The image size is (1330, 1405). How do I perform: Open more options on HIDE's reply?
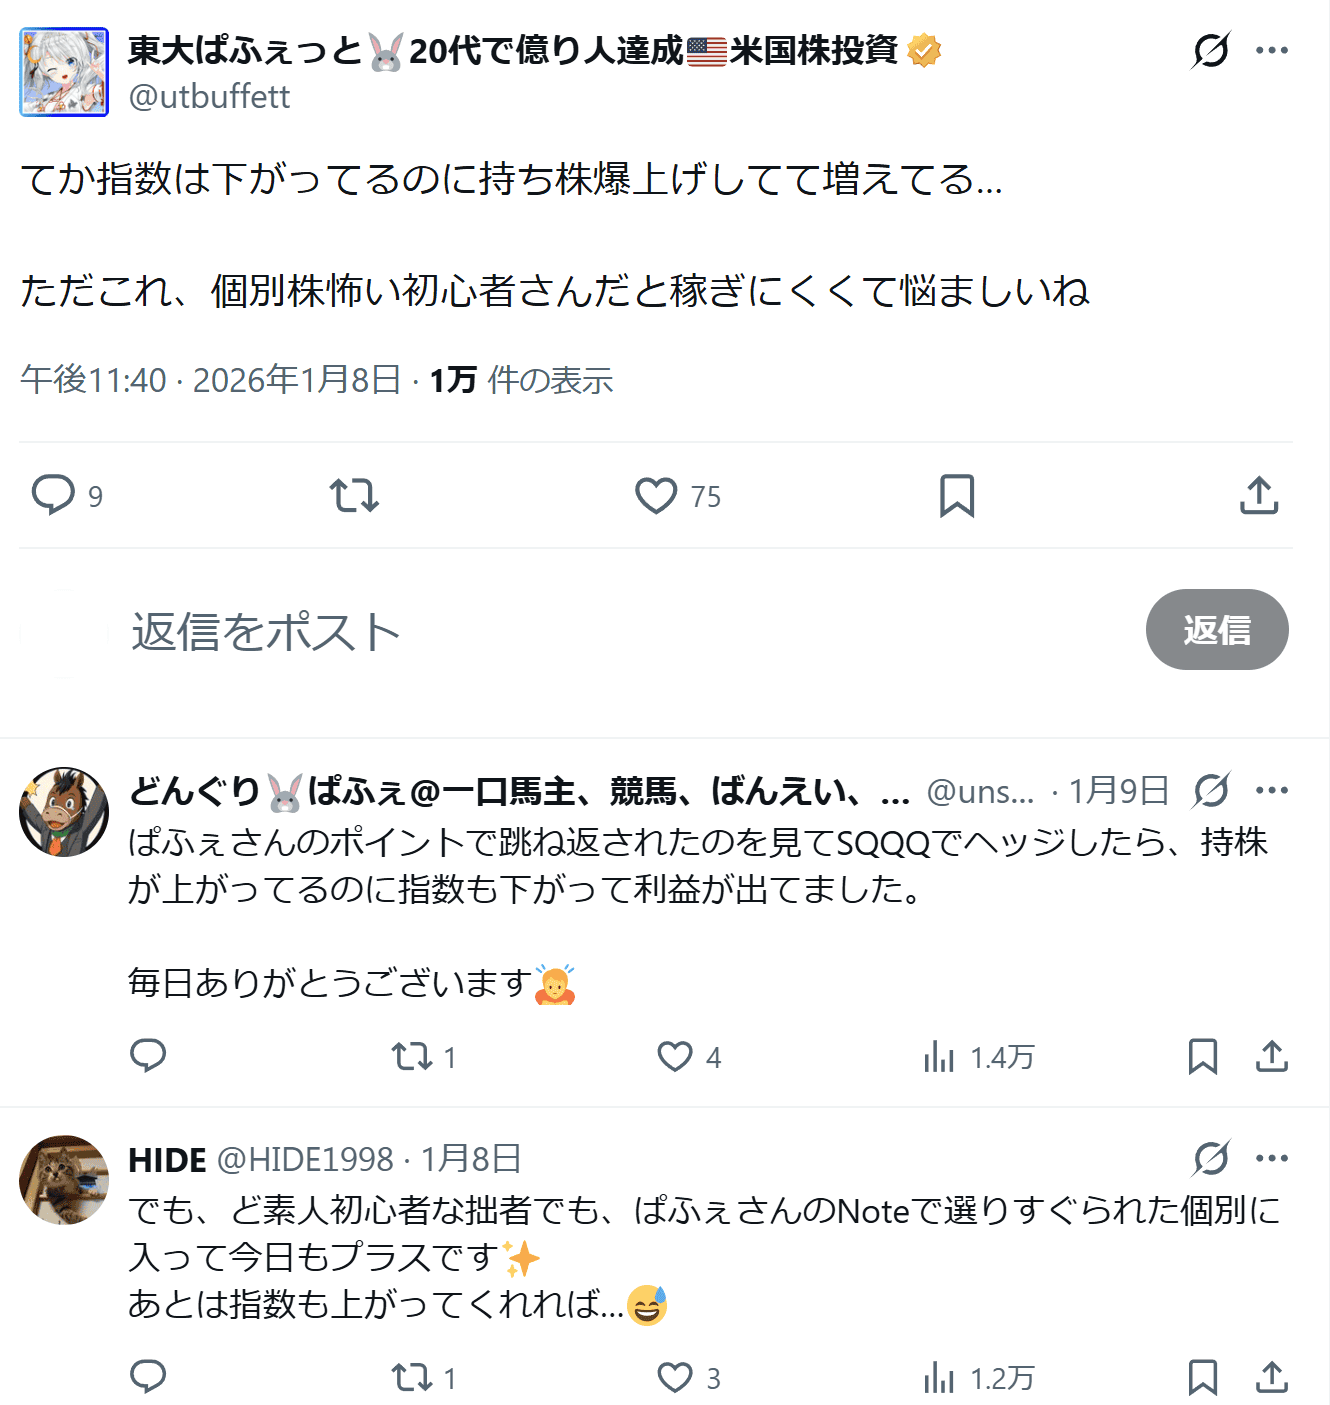coord(1272,1158)
